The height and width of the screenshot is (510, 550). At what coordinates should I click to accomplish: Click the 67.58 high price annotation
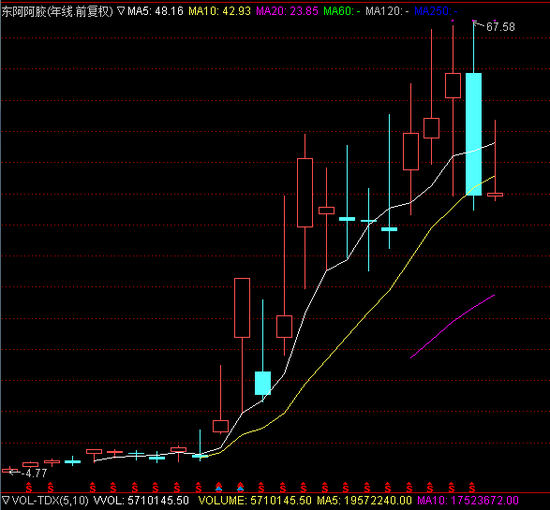(x=501, y=27)
